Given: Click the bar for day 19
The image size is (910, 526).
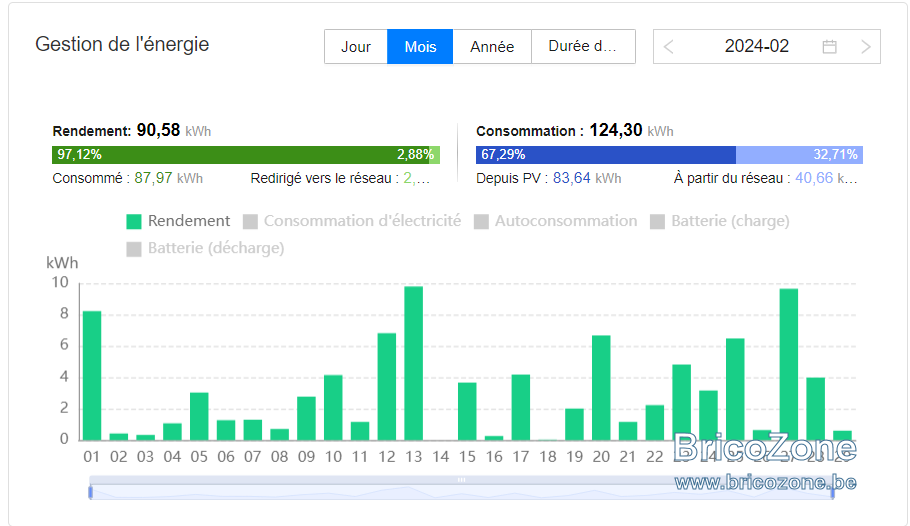Looking at the screenshot, I should tap(575, 424).
